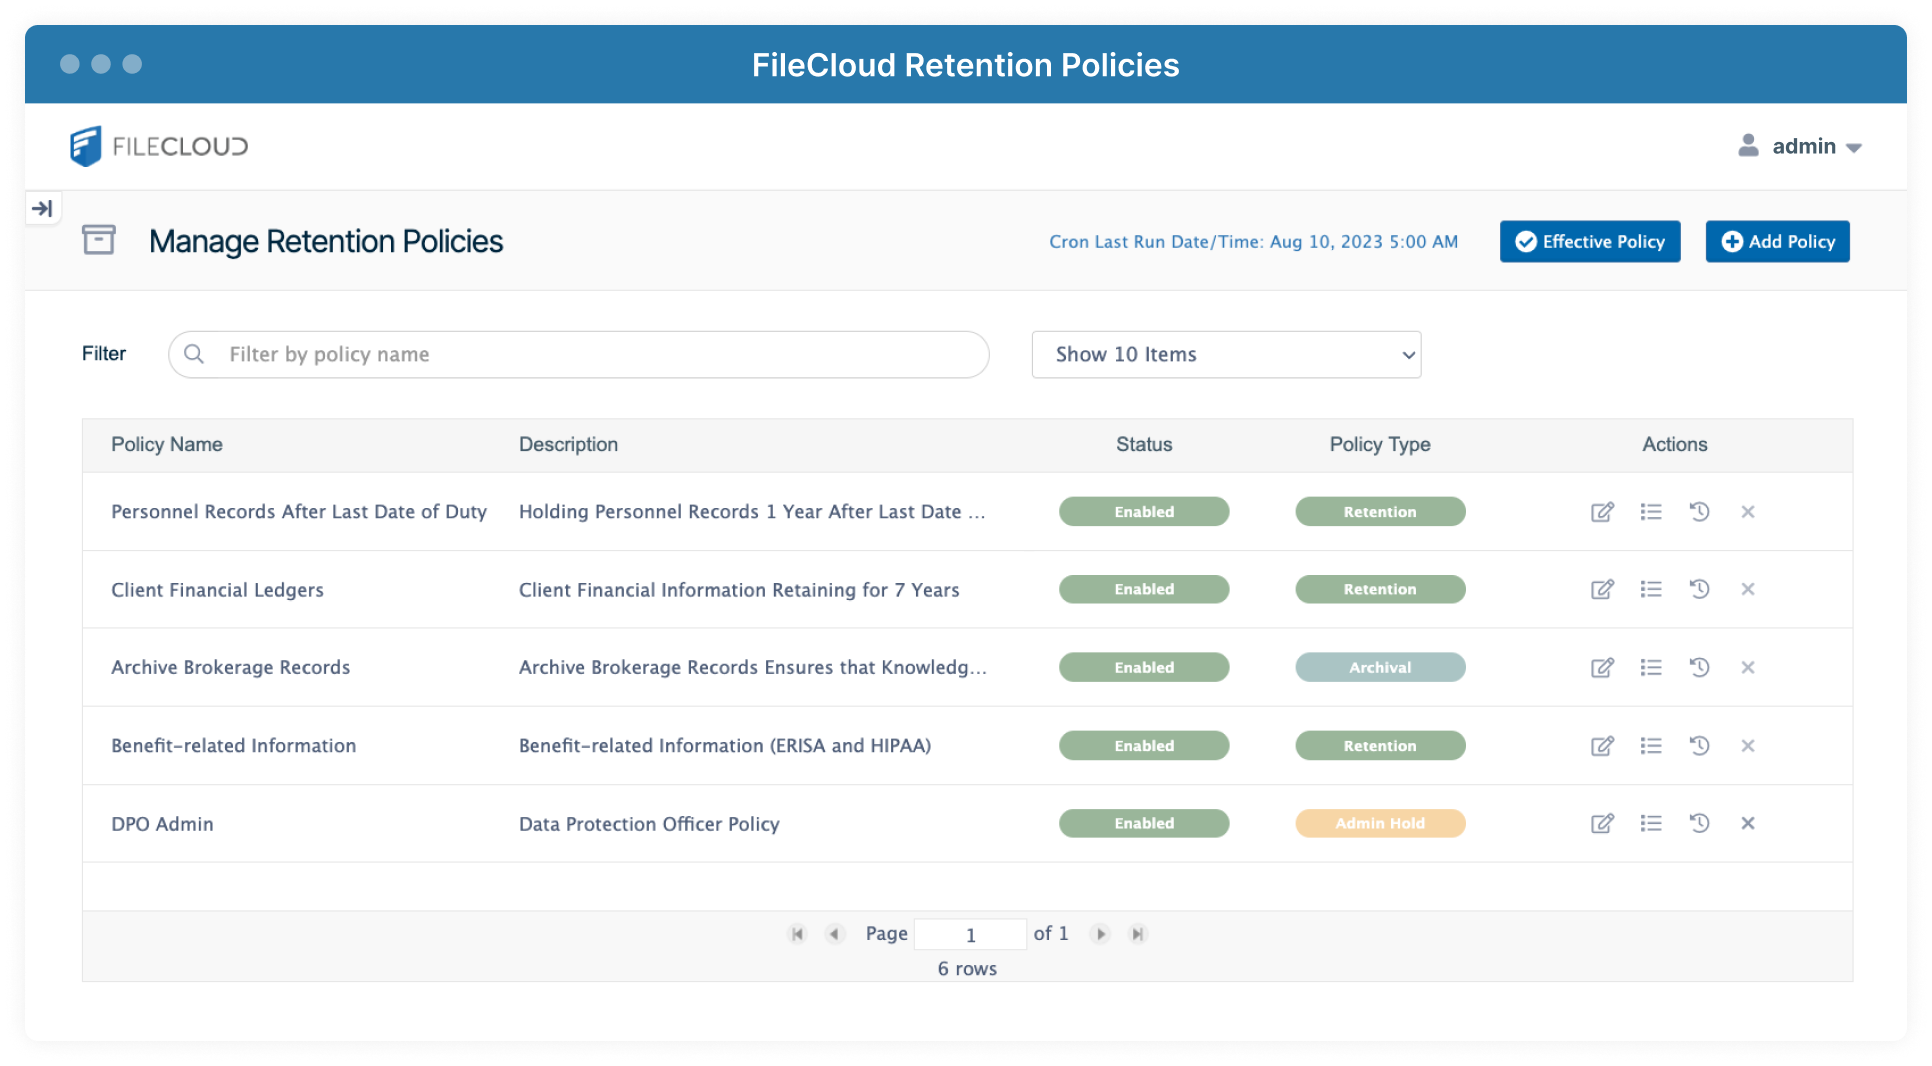
Task: Edit the Client Financial Ledgers policy
Action: (x=1602, y=589)
